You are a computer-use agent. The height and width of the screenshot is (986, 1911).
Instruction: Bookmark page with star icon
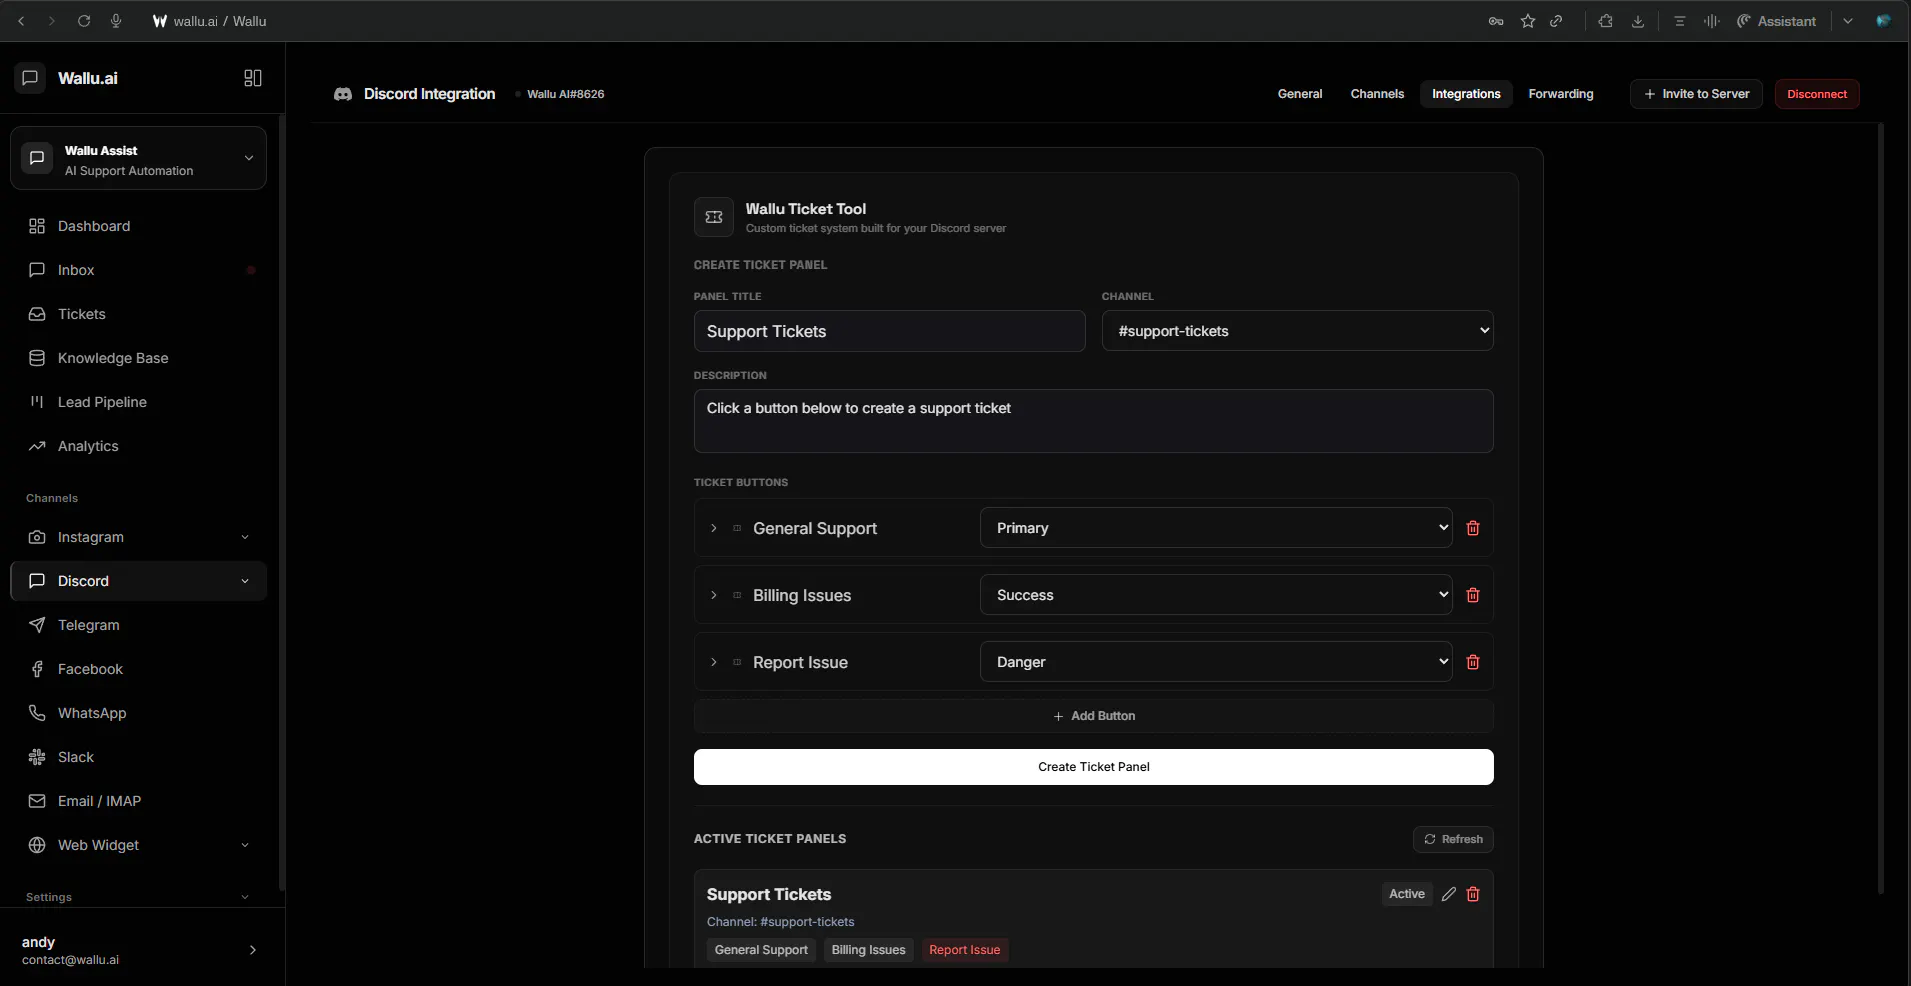coord(1528,21)
